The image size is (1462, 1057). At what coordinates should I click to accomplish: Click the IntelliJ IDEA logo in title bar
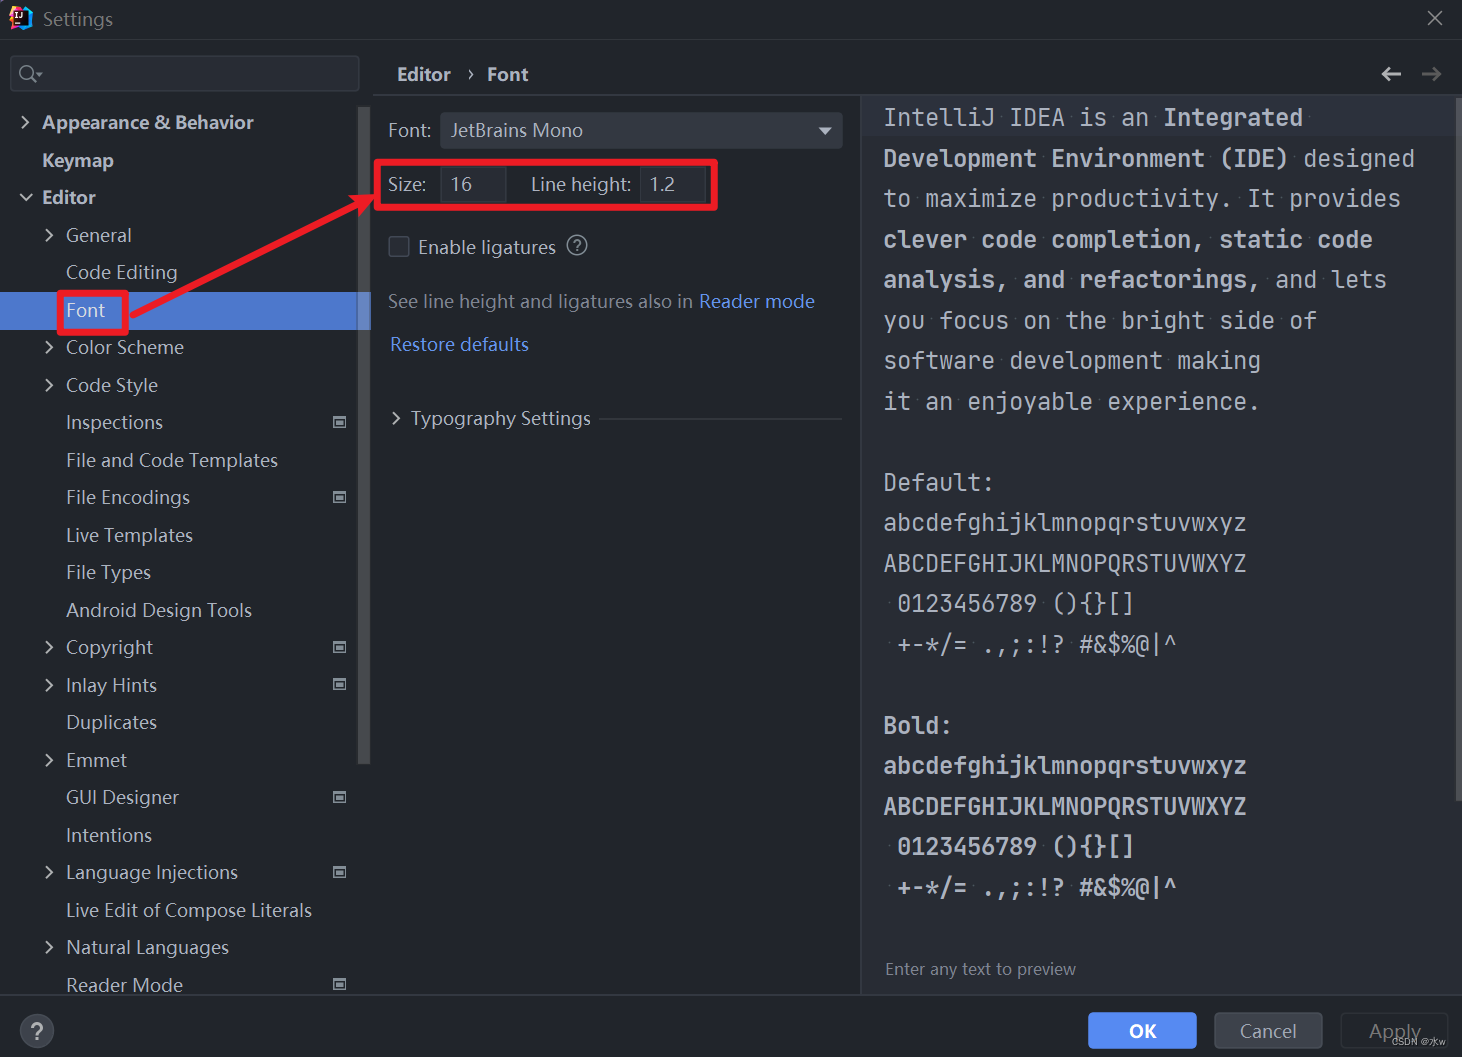[20, 18]
